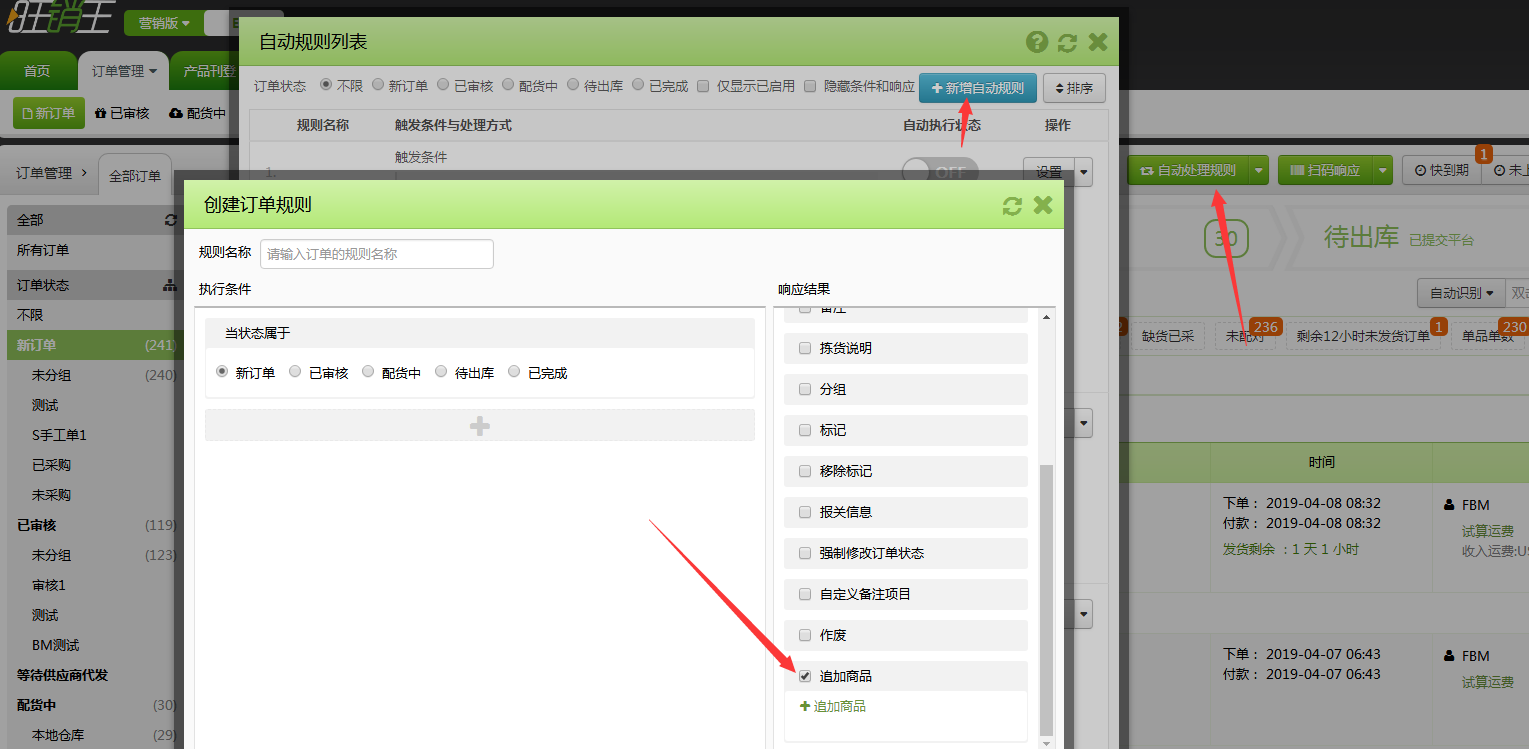Add a new execution condition with plus bar

[x=480, y=425]
